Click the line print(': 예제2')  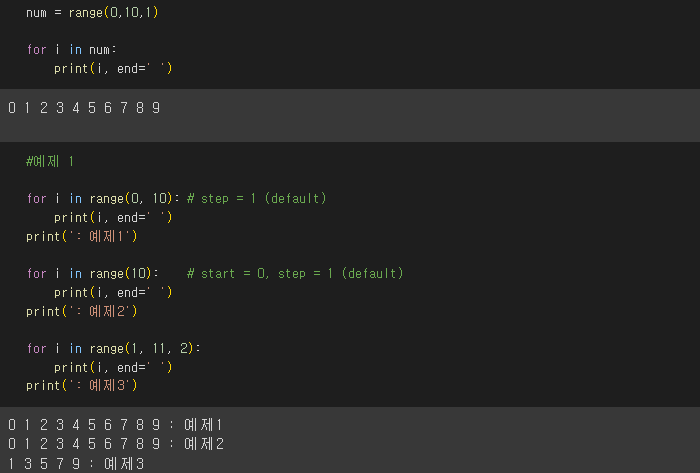82,311
